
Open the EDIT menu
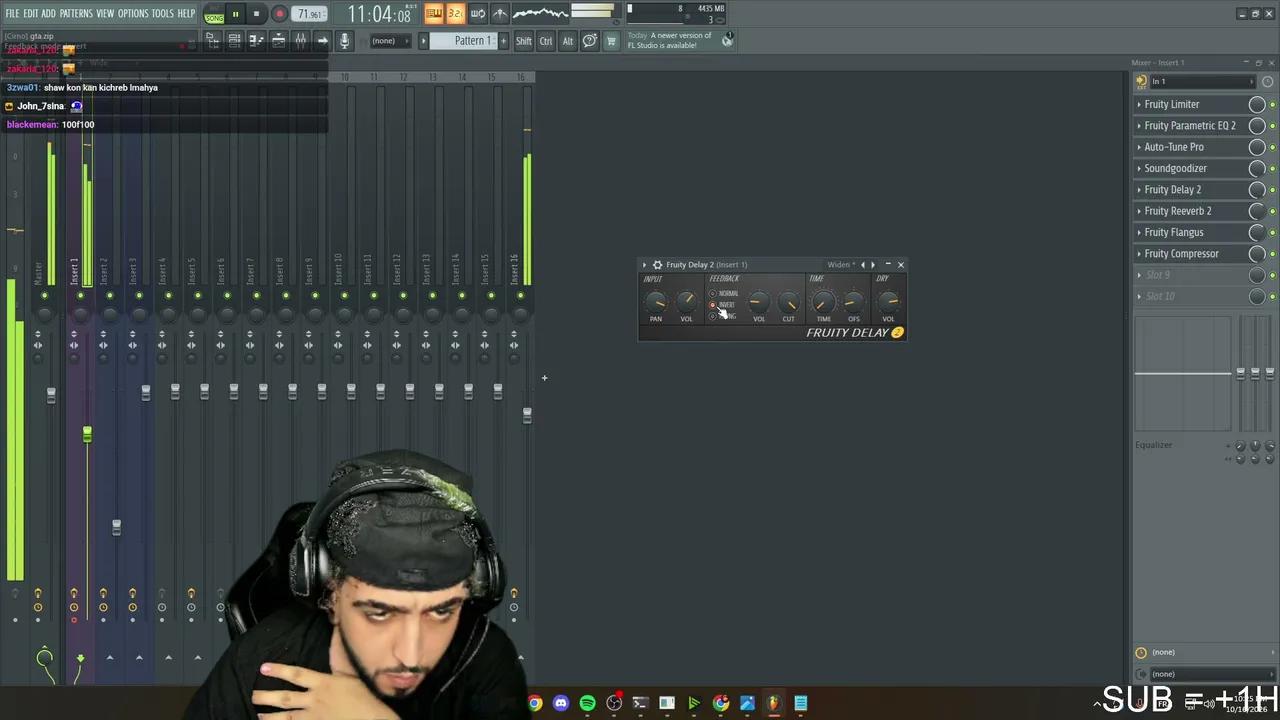pyautogui.click(x=31, y=13)
